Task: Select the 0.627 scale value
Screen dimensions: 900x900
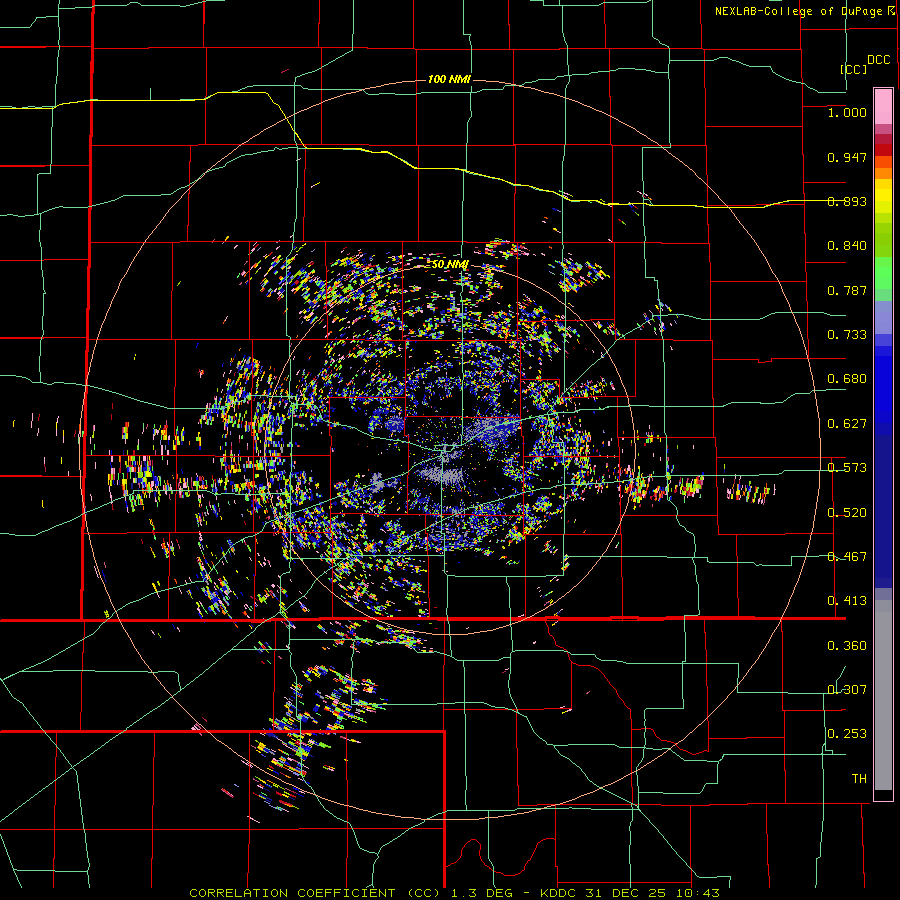Action: [x=847, y=424]
